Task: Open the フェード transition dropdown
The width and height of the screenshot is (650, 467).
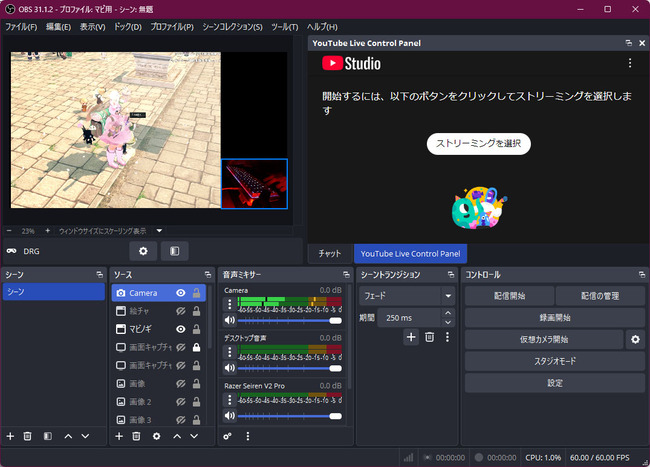Action: (407, 296)
